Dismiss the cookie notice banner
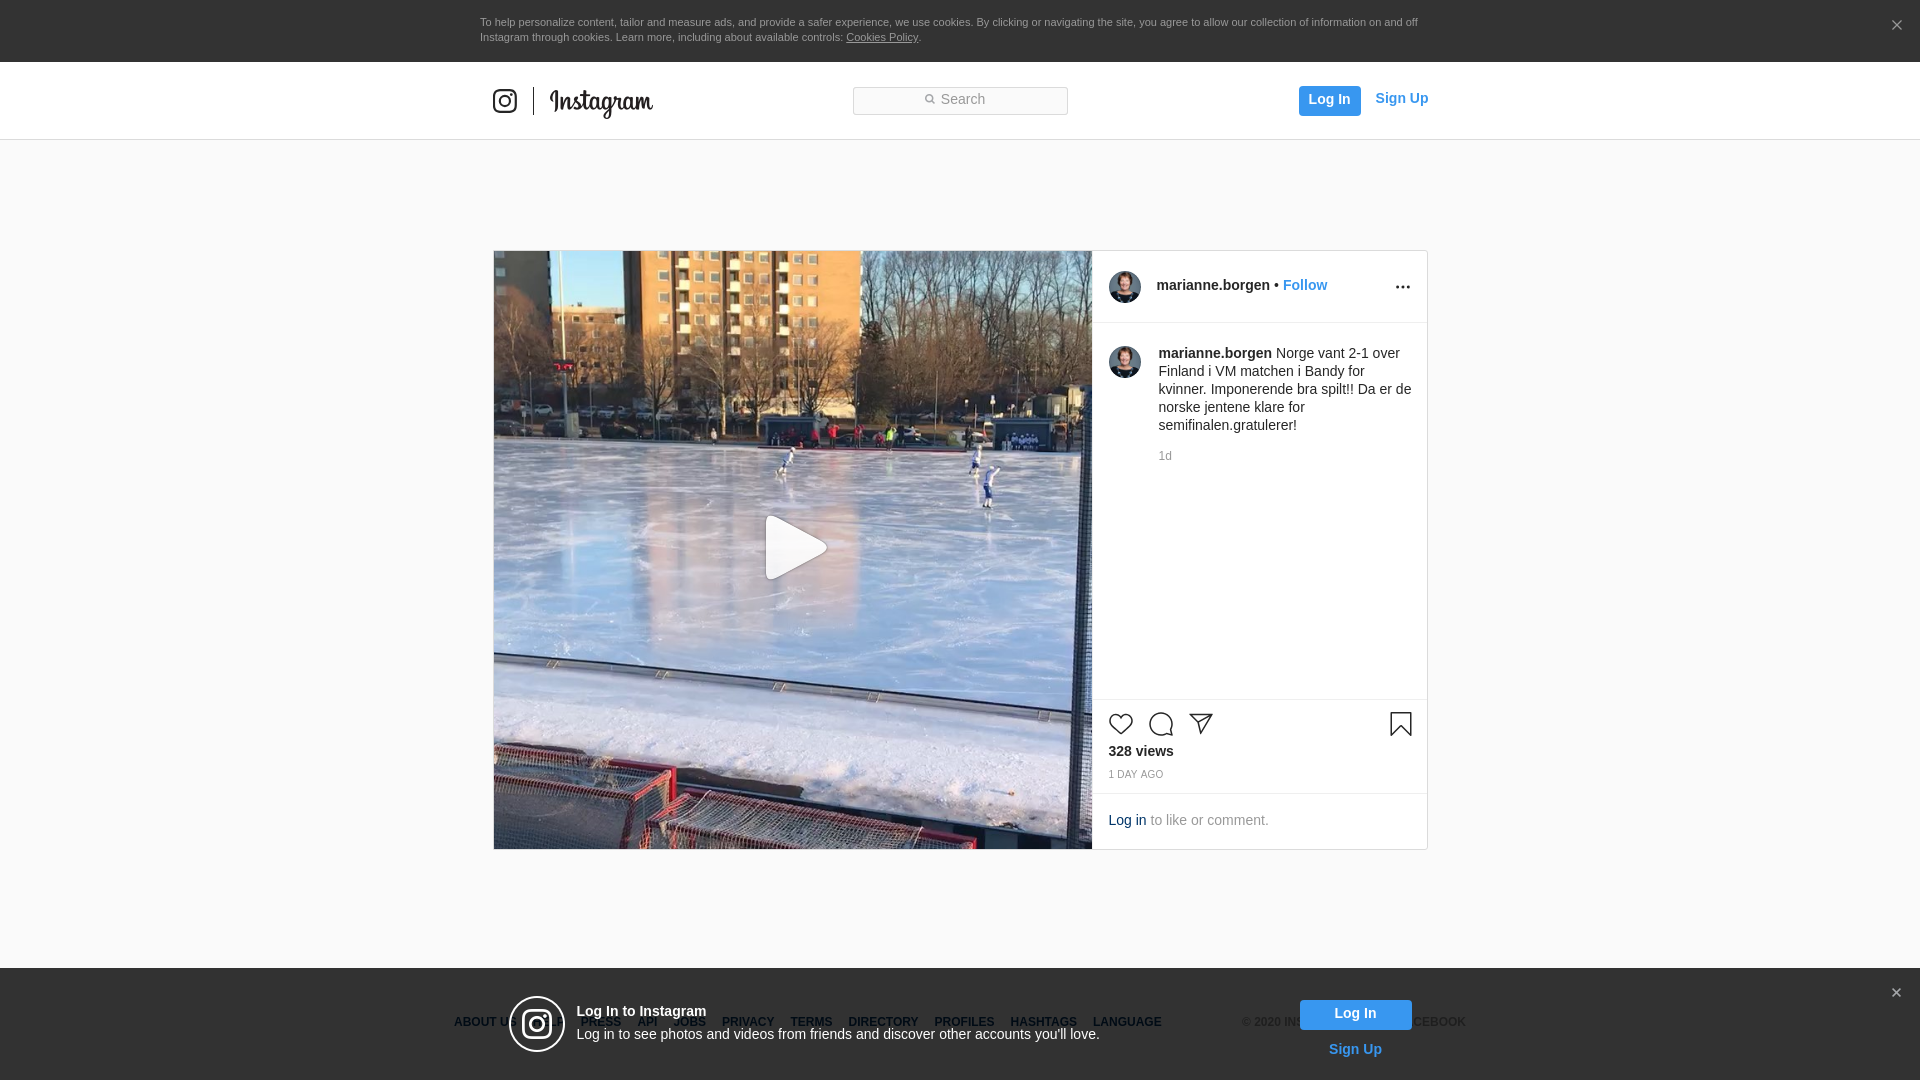1920x1080 pixels. (x=1896, y=25)
